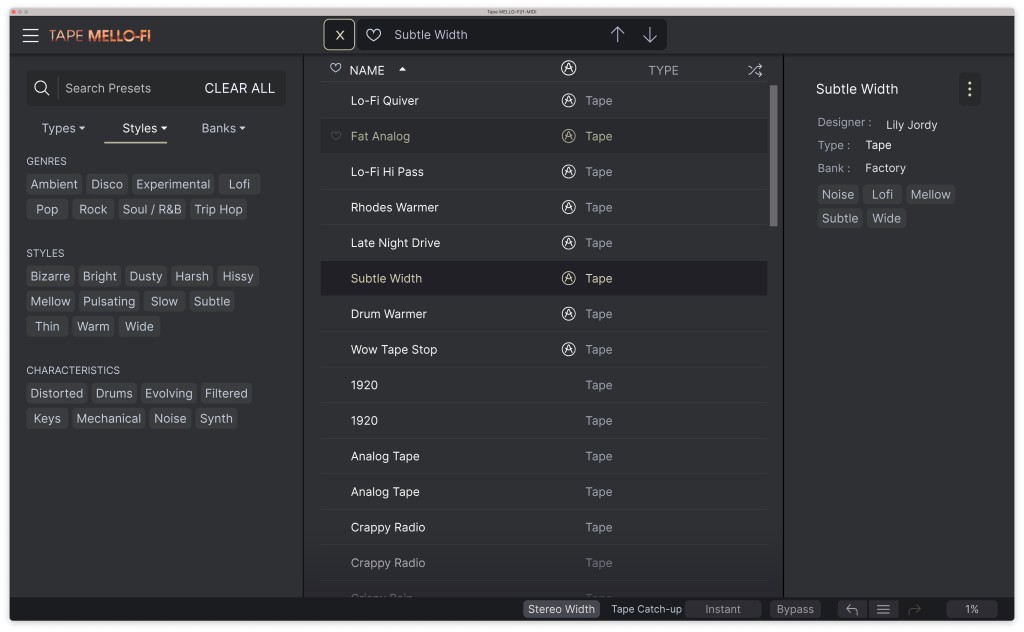Toggle Stereo Width mode

561,609
